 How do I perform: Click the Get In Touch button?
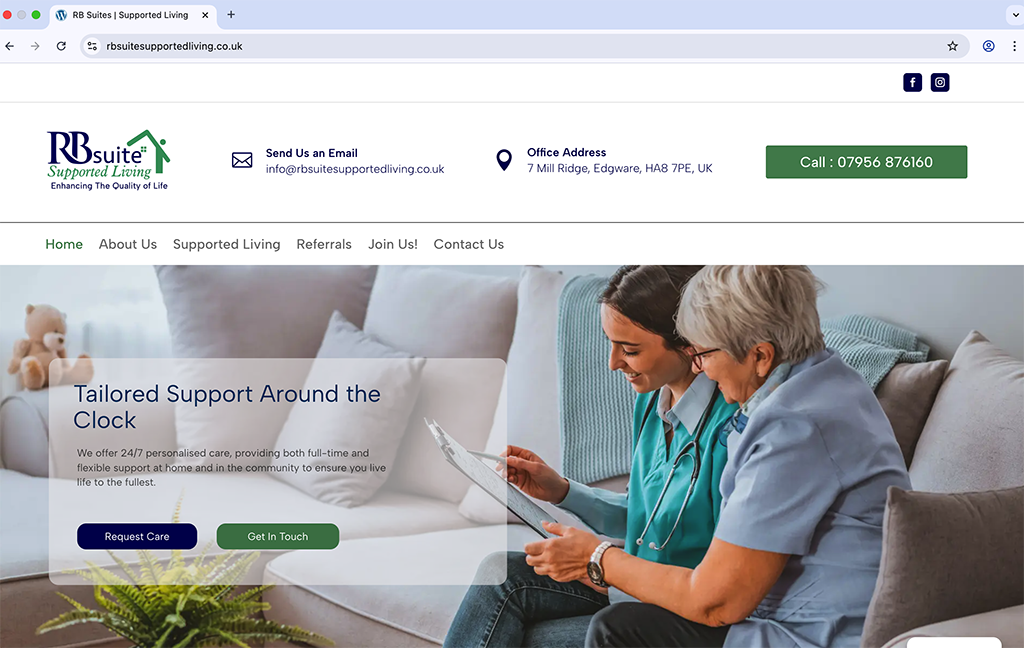point(278,536)
